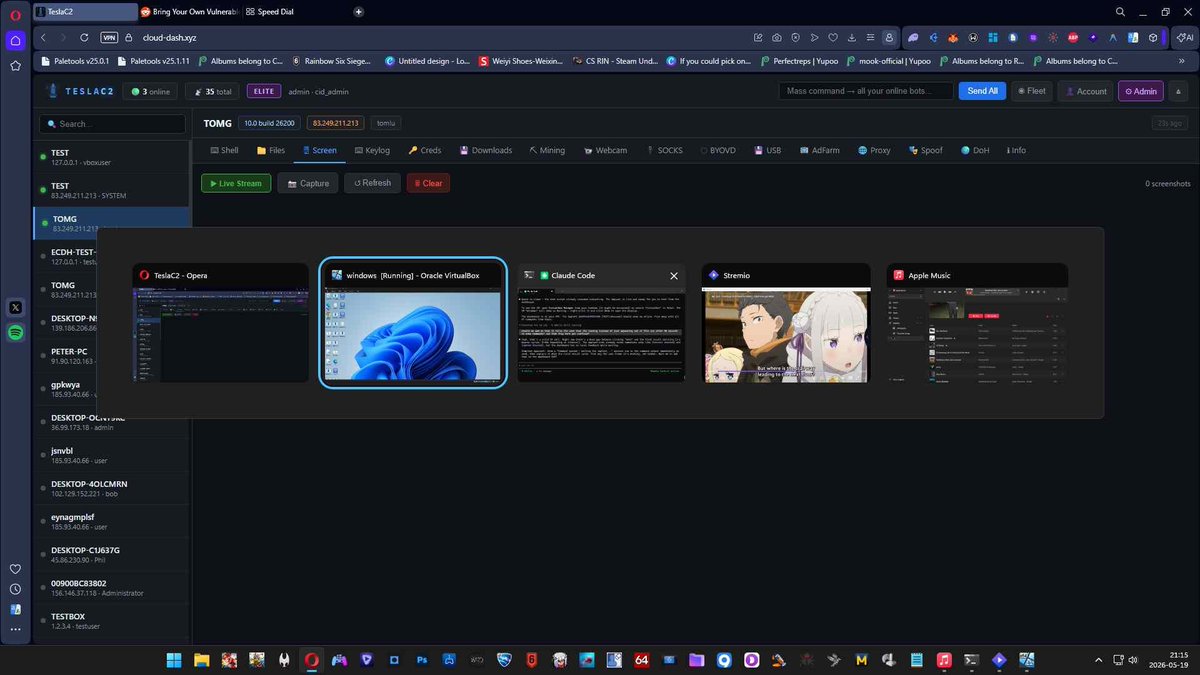
Task: Take a snapshot with the camera icon
Action: 776,37
